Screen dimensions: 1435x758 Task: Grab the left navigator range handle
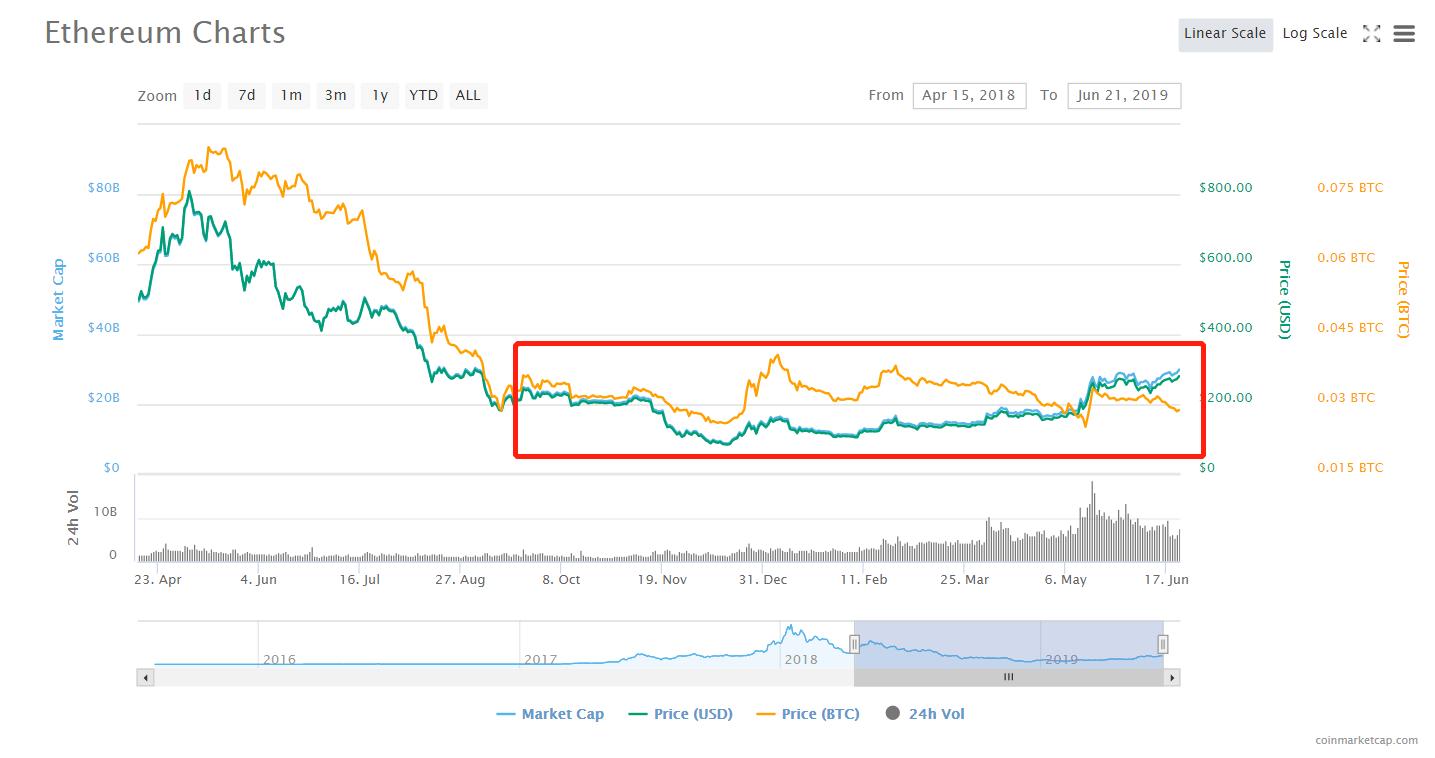(x=854, y=643)
